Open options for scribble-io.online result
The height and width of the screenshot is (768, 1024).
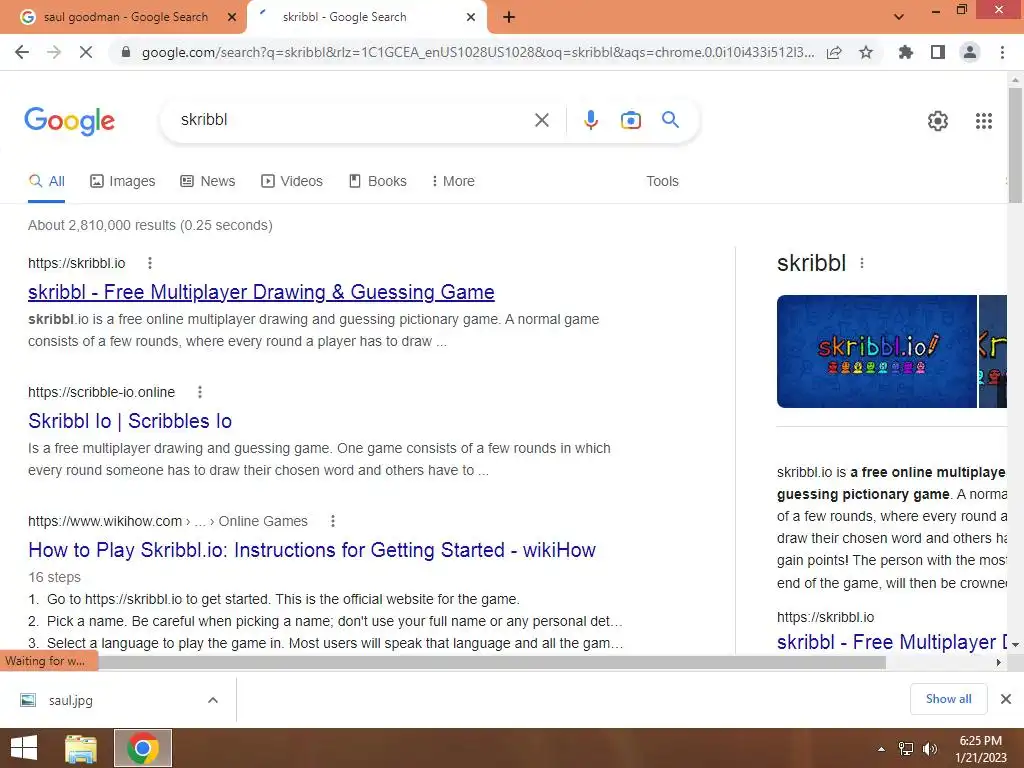pos(200,392)
